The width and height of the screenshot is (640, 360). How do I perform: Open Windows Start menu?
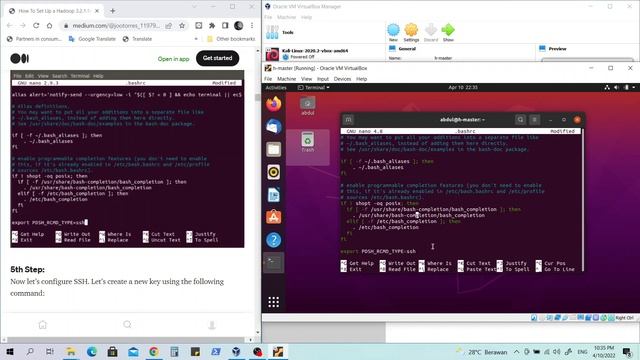point(10,351)
